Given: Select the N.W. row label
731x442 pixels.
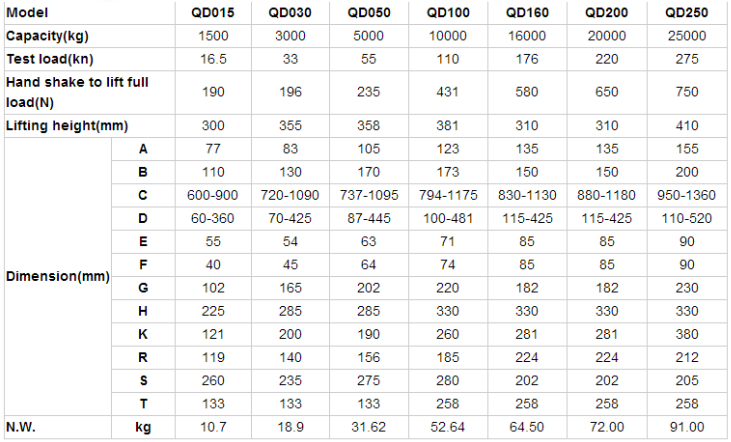Looking at the screenshot, I should click(x=21, y=427).
